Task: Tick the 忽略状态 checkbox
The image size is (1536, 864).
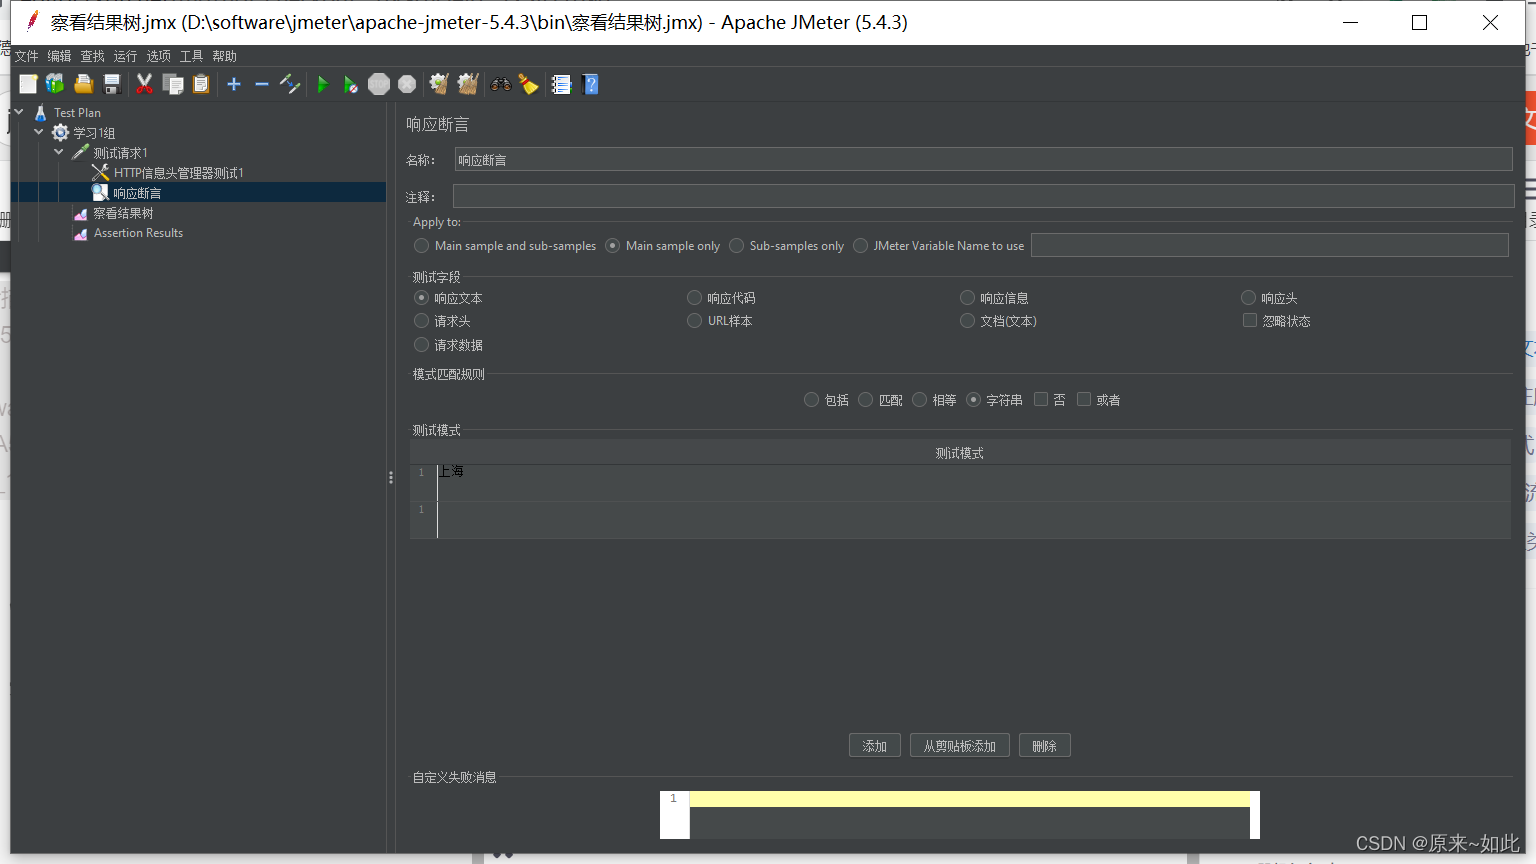Action: coord(1250,321)
